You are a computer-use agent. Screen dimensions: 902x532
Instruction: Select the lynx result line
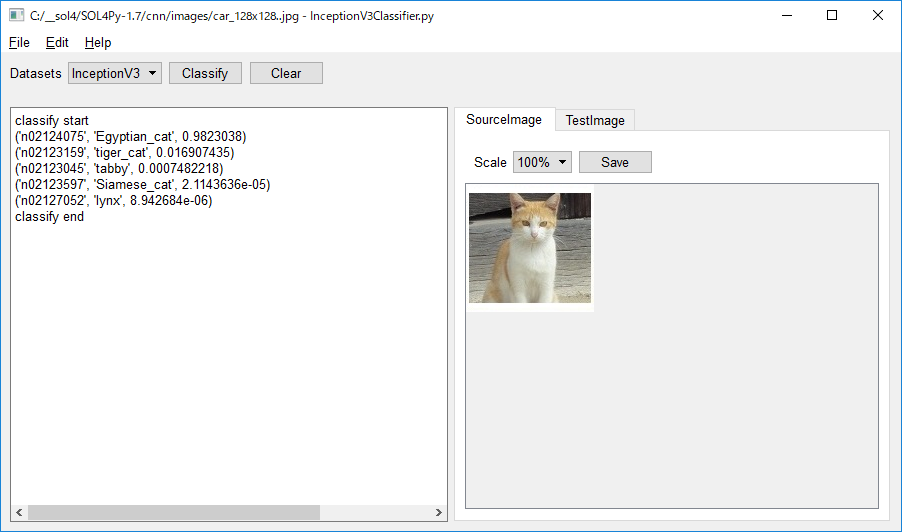coord(114,201)
